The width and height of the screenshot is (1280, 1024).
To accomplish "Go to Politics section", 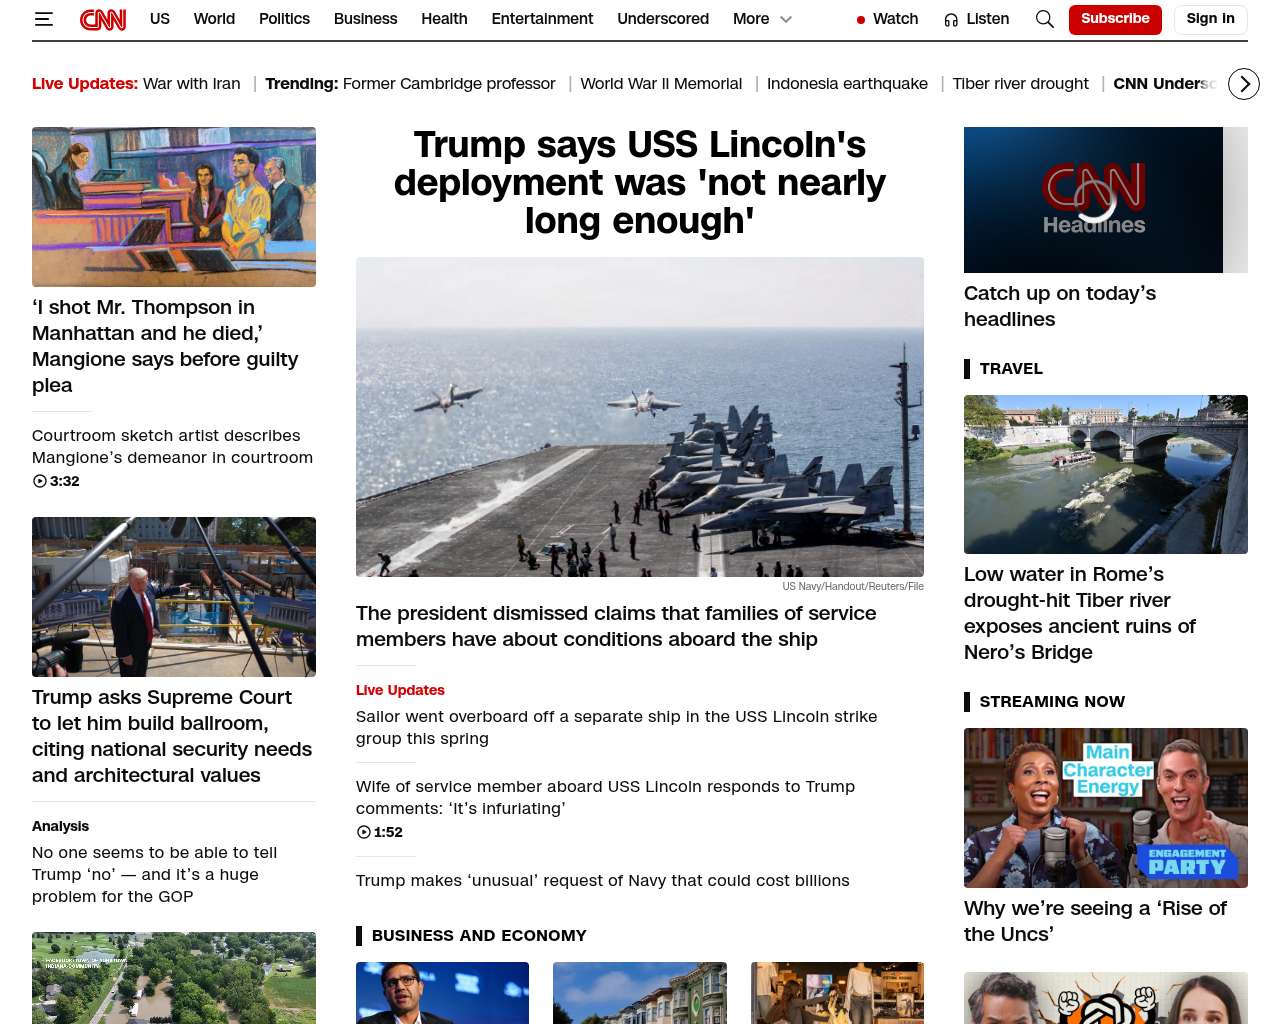I will pos(284,19).
